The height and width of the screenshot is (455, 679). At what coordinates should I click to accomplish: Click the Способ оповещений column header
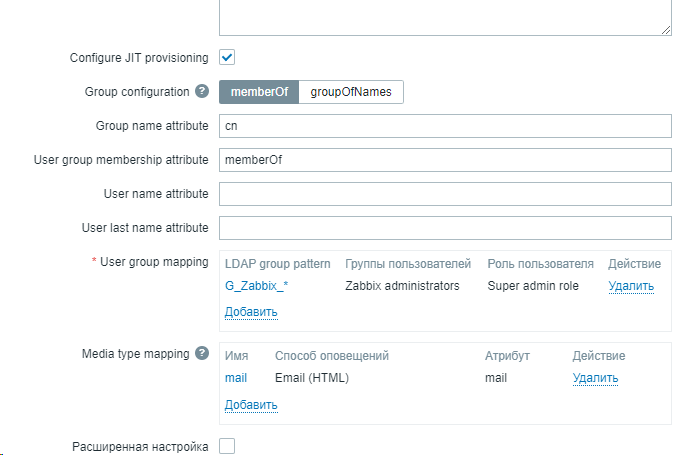click(331, 356)
